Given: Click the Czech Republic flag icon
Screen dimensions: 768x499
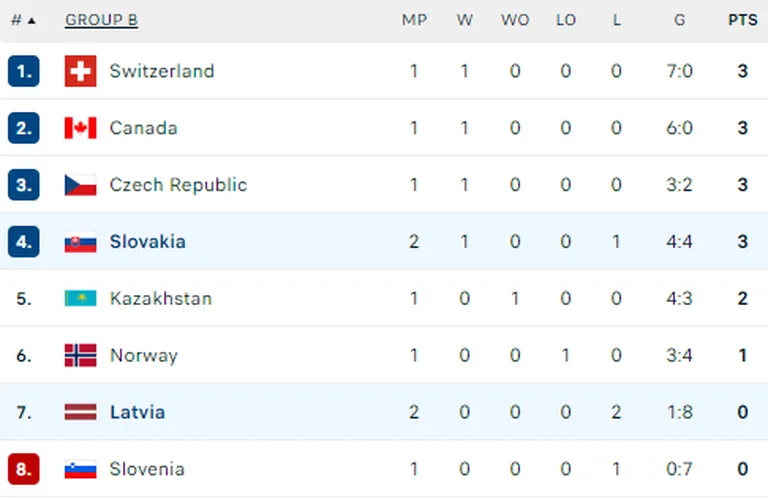Looking at the screenshot, I should click(80, 185).
